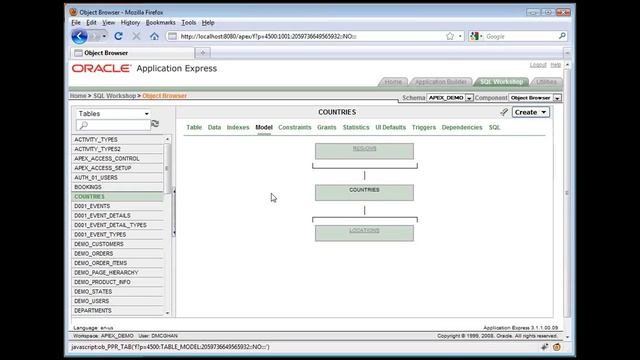The width and height of the screenshot is (640, 360).
Task: Open the Schema APEX_DEMO dropdown
Action: [x=450, y=98]
